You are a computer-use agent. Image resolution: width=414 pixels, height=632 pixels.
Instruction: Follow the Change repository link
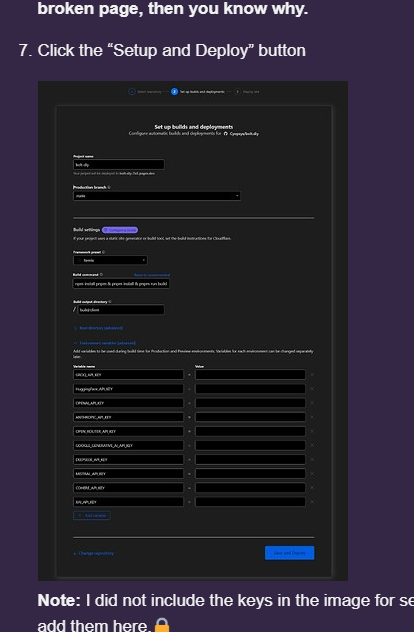pyautogui.click(x=94, y=553)
